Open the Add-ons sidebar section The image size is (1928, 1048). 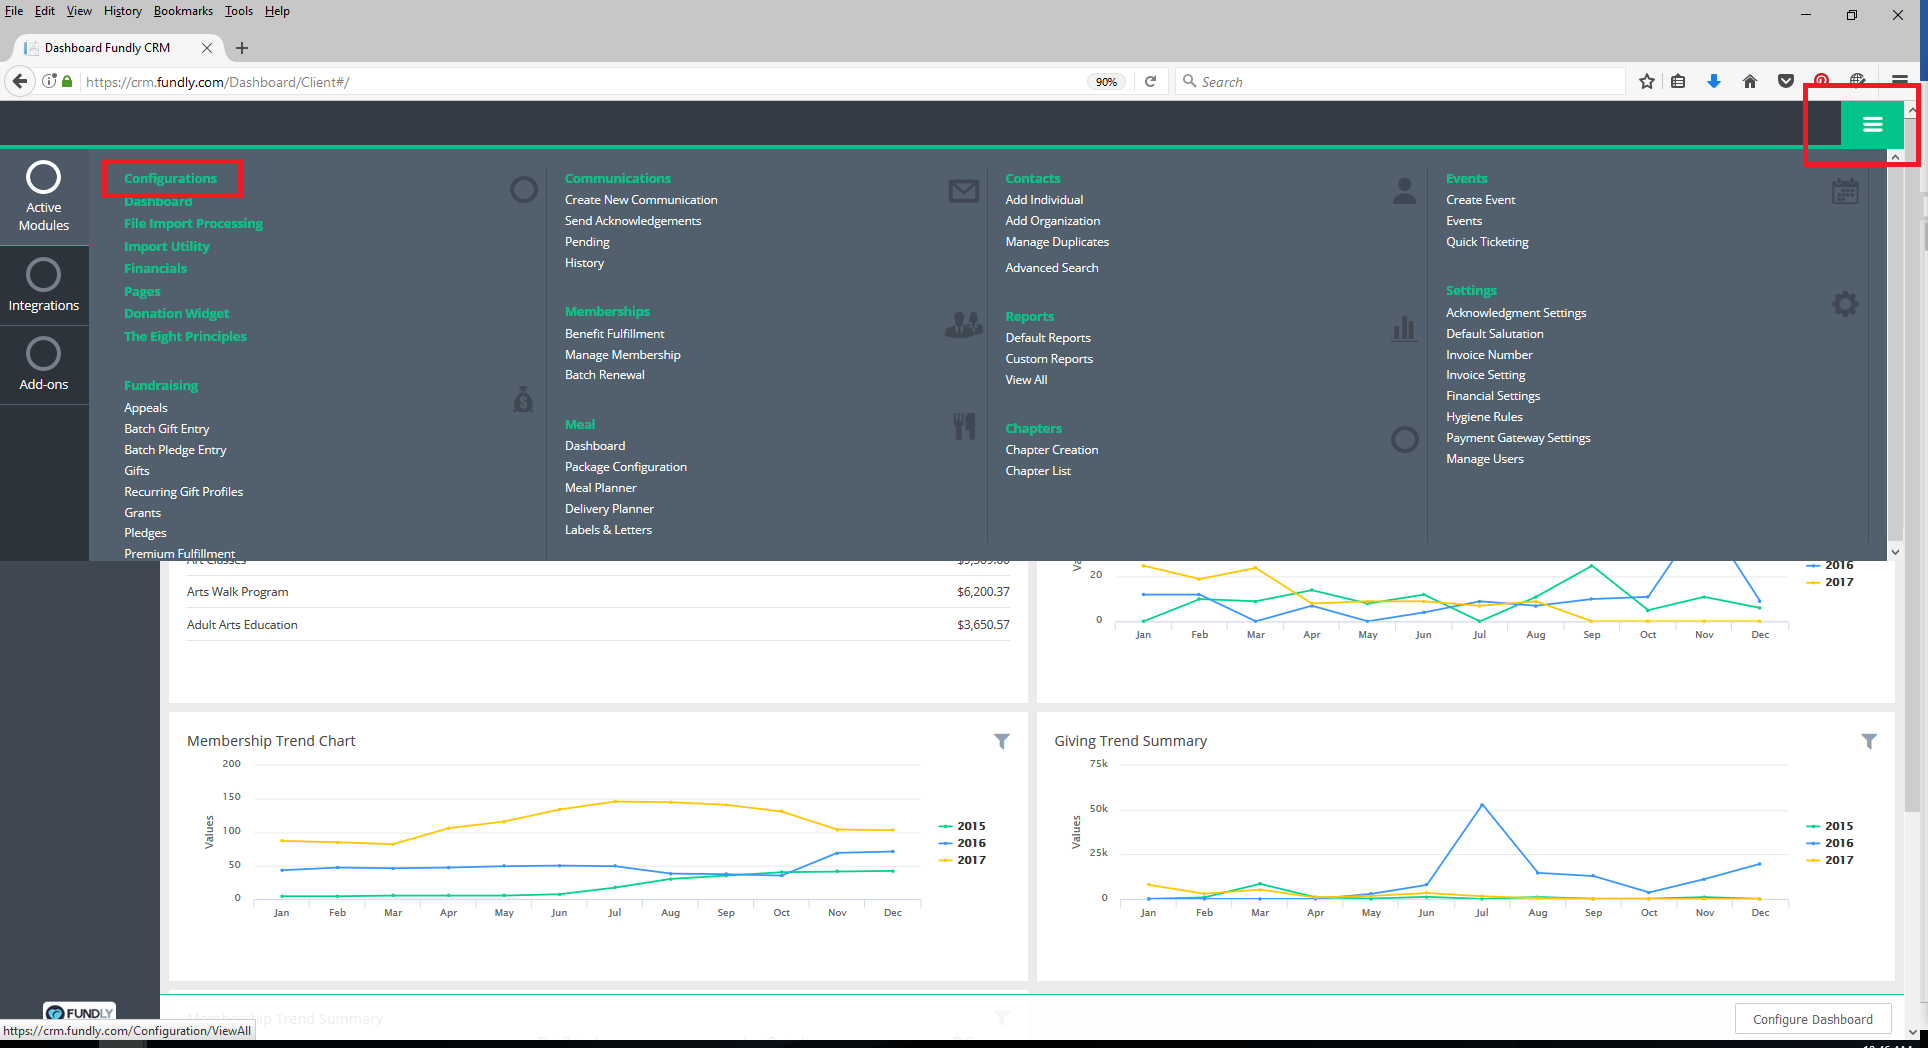[44, 365]
